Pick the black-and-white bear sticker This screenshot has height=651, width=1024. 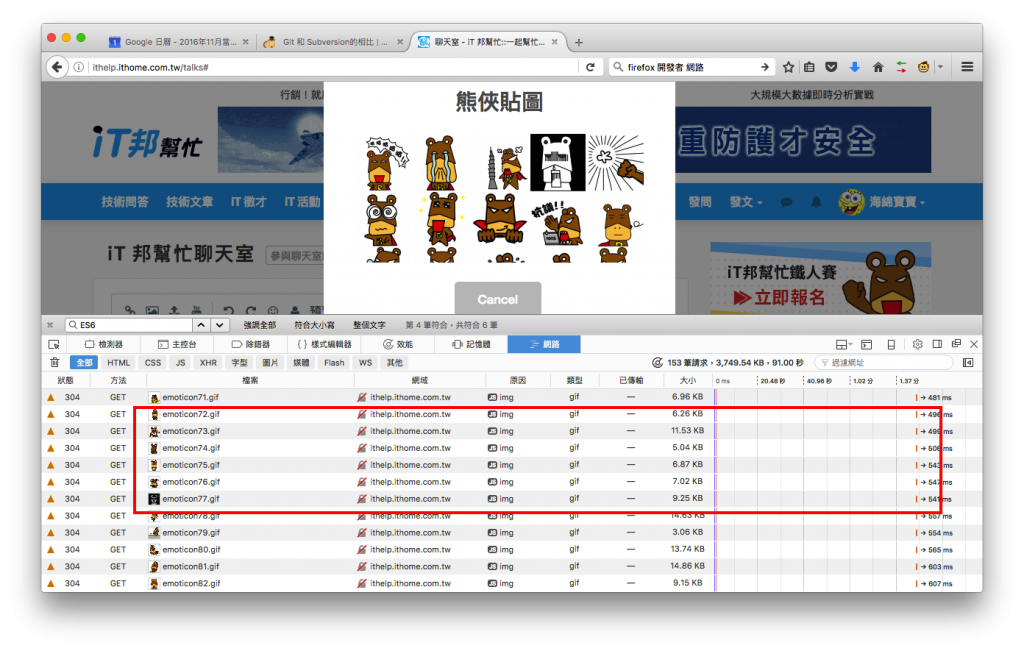click(x=557, y=163)
